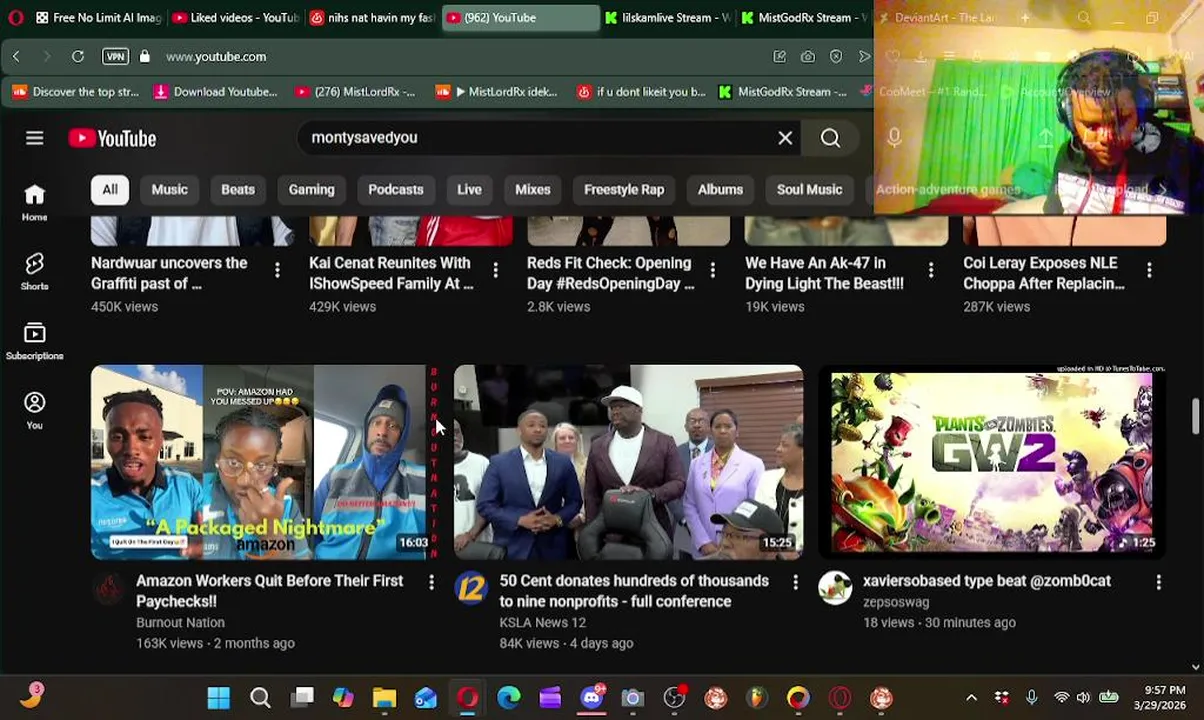Select the Gaming filter chip
The image size is (1204, 720).
click(312, 189)
